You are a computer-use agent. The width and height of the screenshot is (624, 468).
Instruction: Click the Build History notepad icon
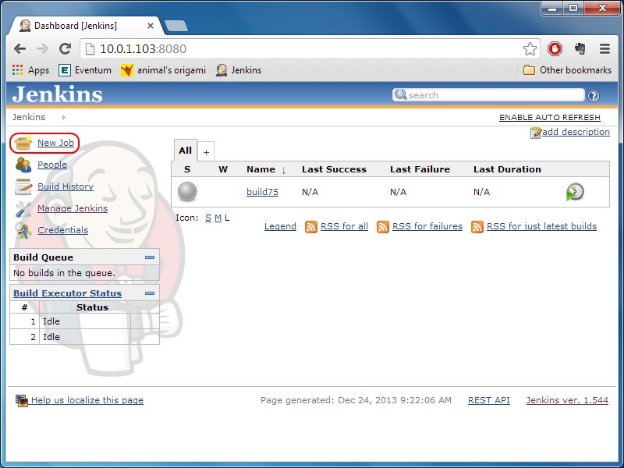click(24, 187)
